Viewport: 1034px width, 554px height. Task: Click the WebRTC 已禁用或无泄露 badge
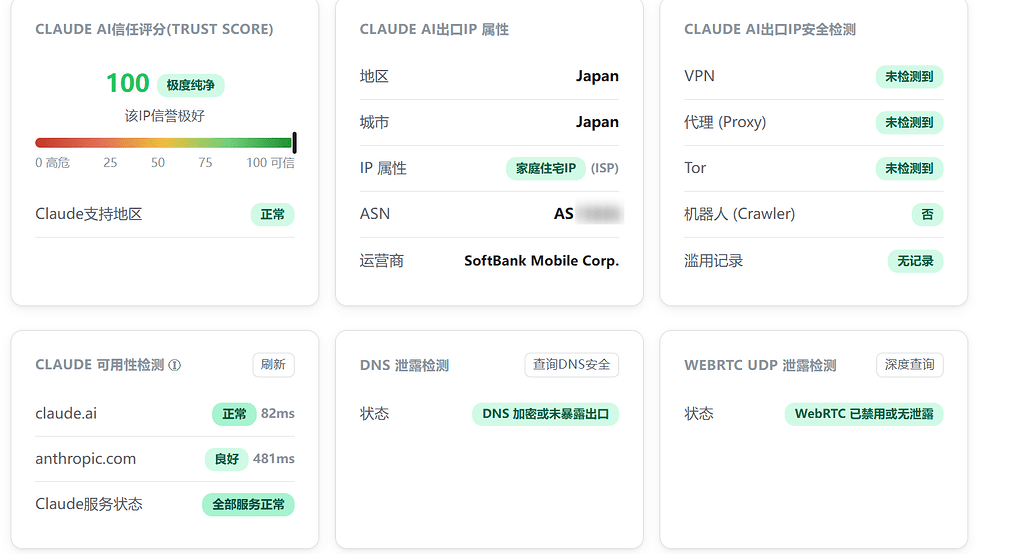[864, 414]
